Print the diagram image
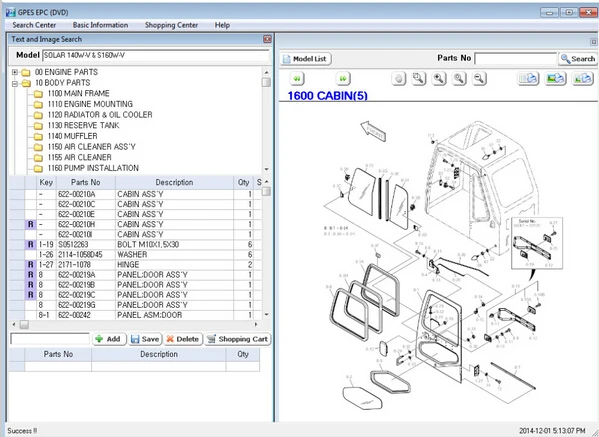The width and height of the screenshot is (599, 437). click(555, 79)
